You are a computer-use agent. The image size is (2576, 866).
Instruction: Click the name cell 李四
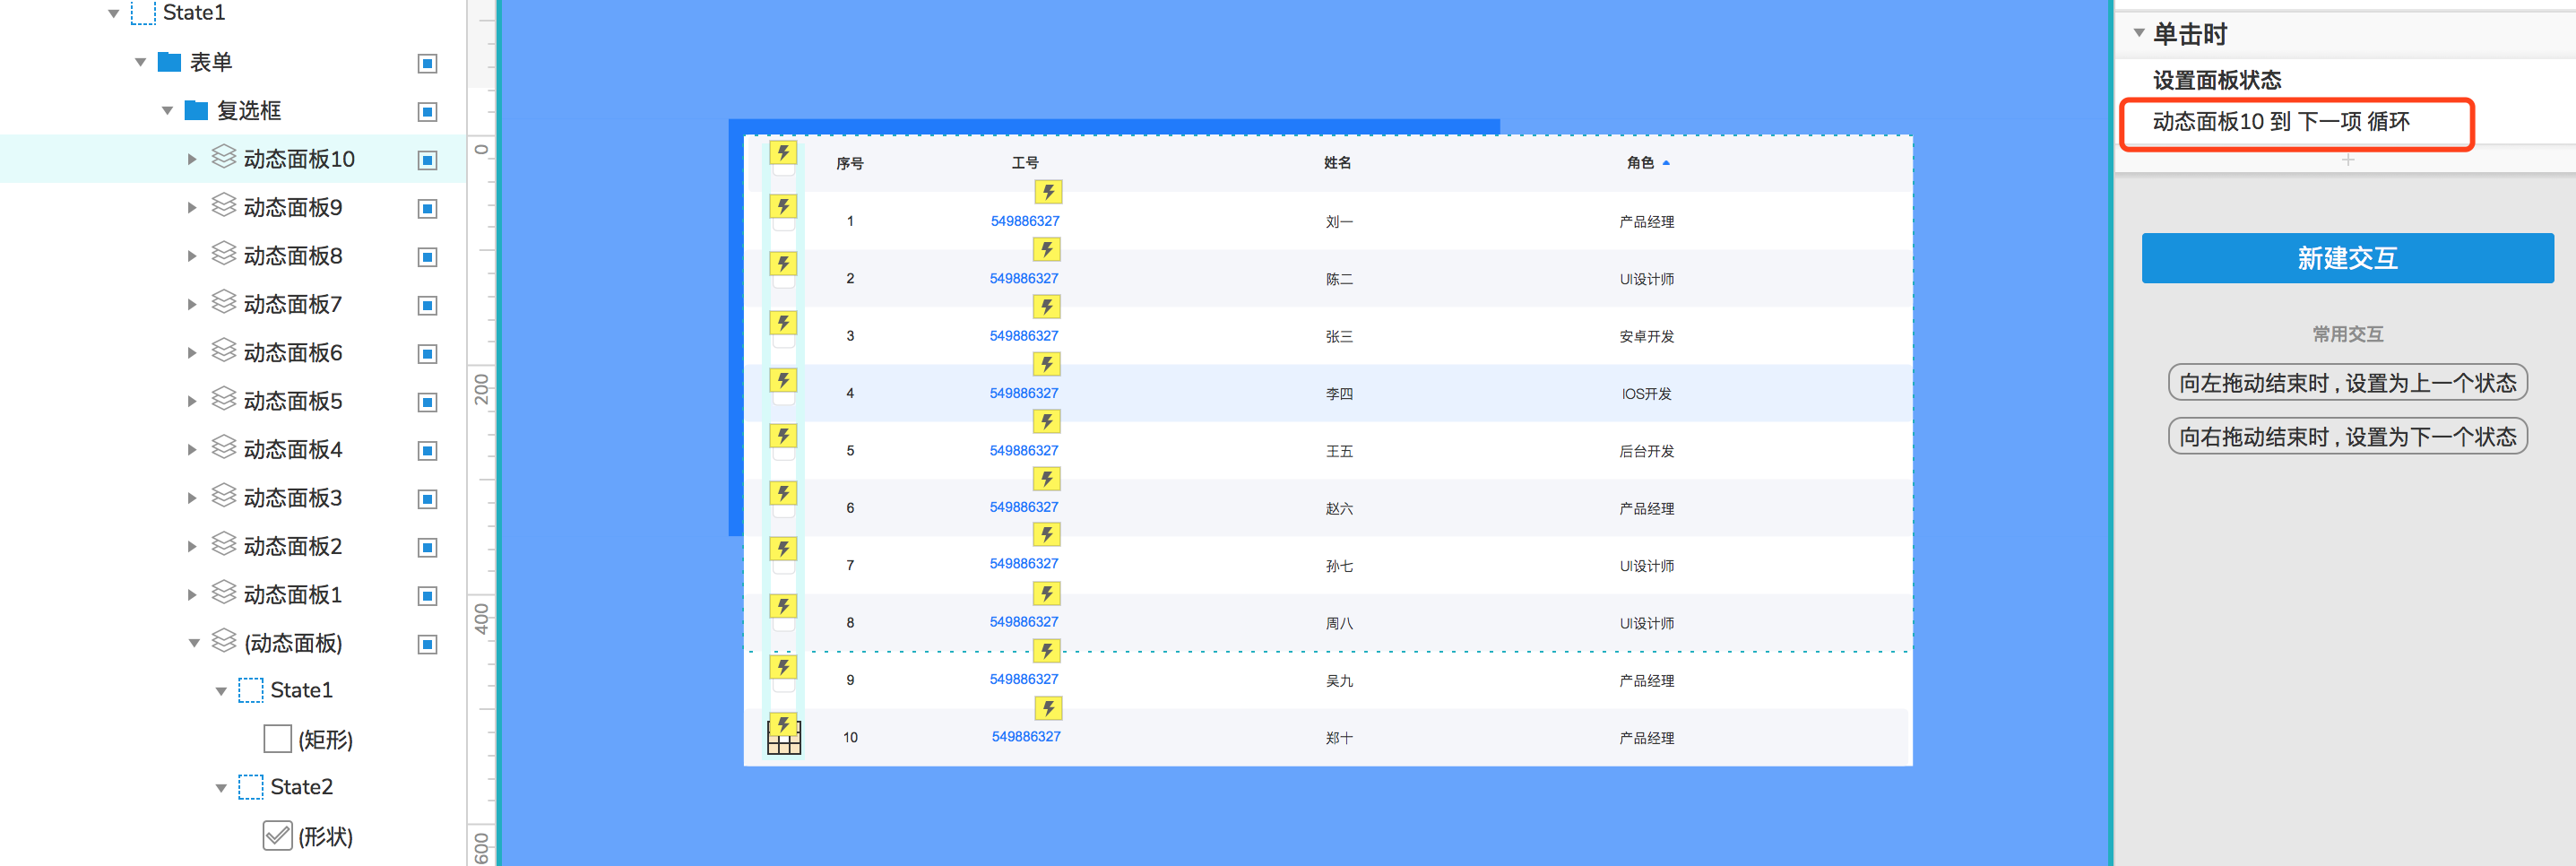(x=1339, y=394)
